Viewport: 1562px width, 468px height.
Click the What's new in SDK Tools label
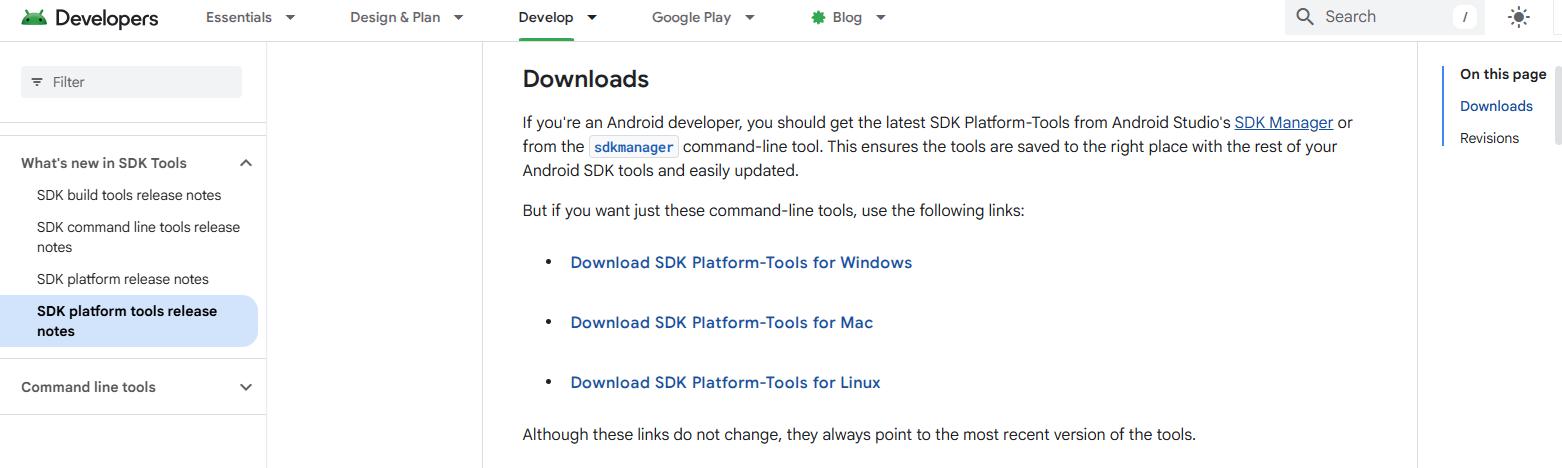coord(104,163)
